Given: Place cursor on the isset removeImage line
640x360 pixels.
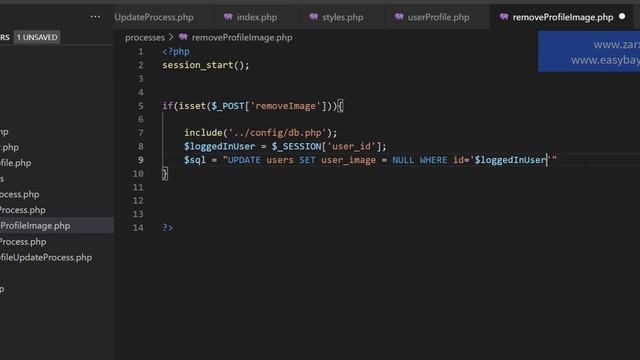Looking at the screenshot, I should pyautogui.click(x=253, y=106).
